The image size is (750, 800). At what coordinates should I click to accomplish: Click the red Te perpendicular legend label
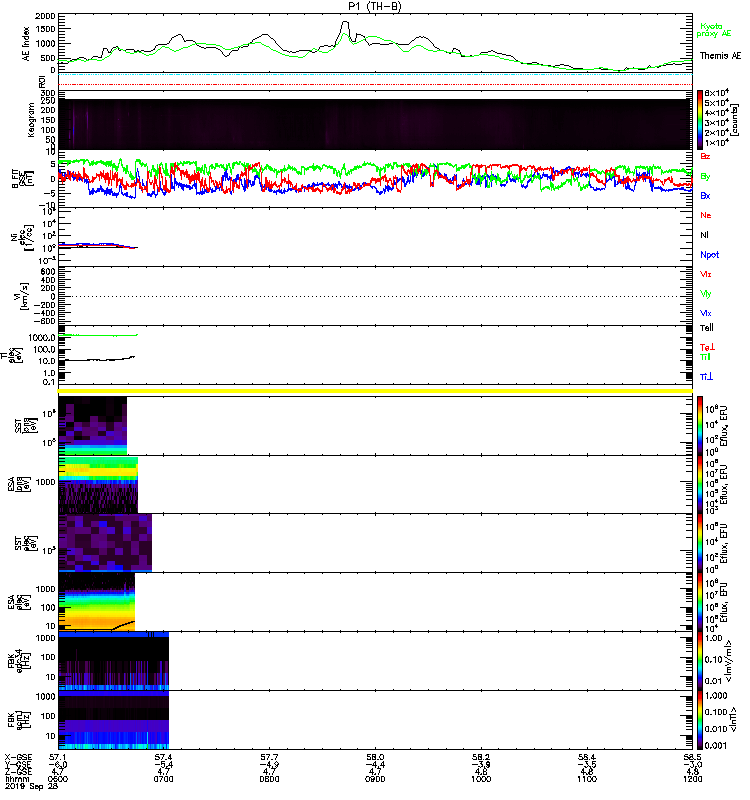(x=707, y=347)
